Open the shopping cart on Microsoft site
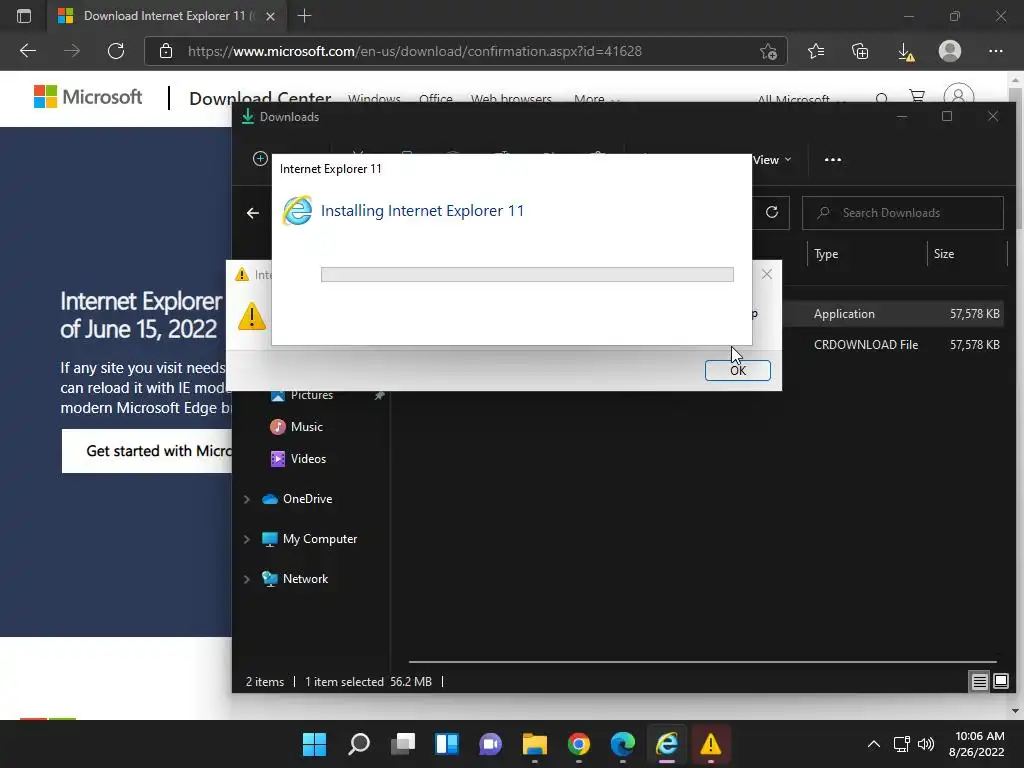Image resolution: width=1024 pixels, height=768 pixels. [917, 98]
